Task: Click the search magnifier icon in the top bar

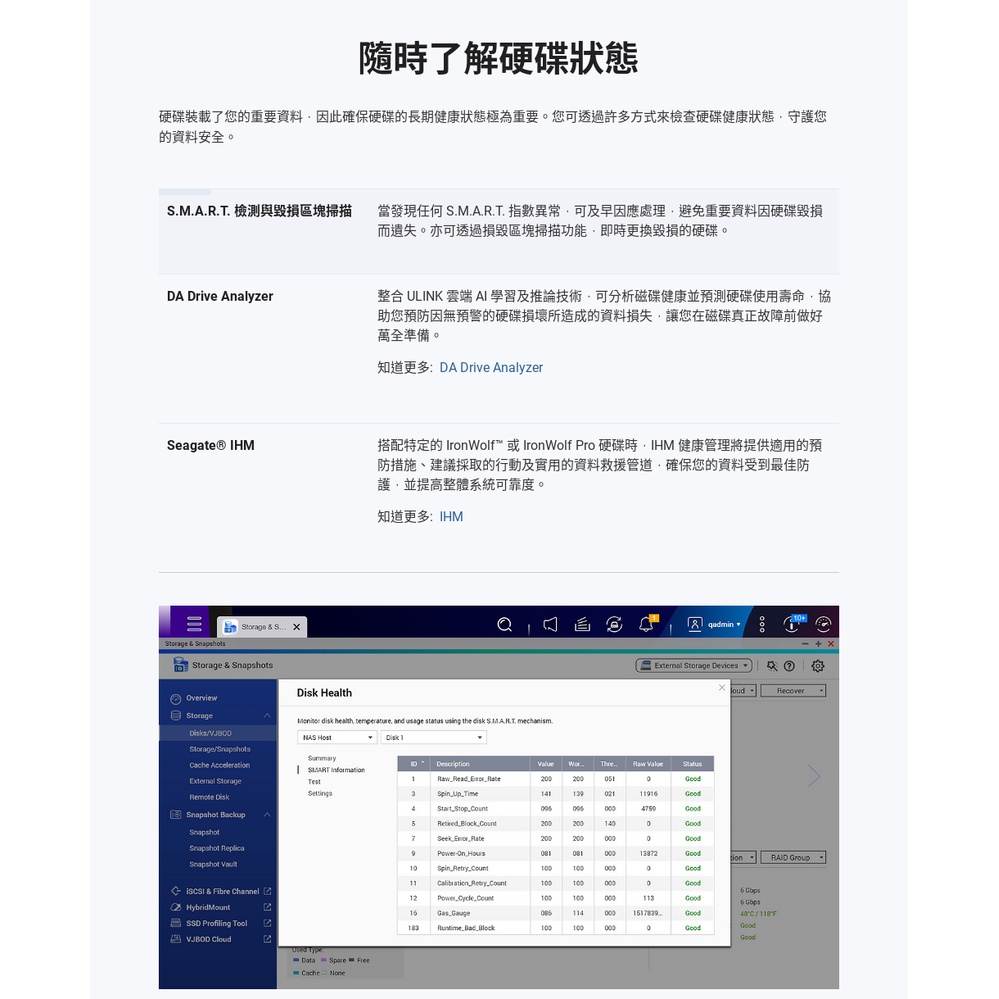Action: coord(505,625)
